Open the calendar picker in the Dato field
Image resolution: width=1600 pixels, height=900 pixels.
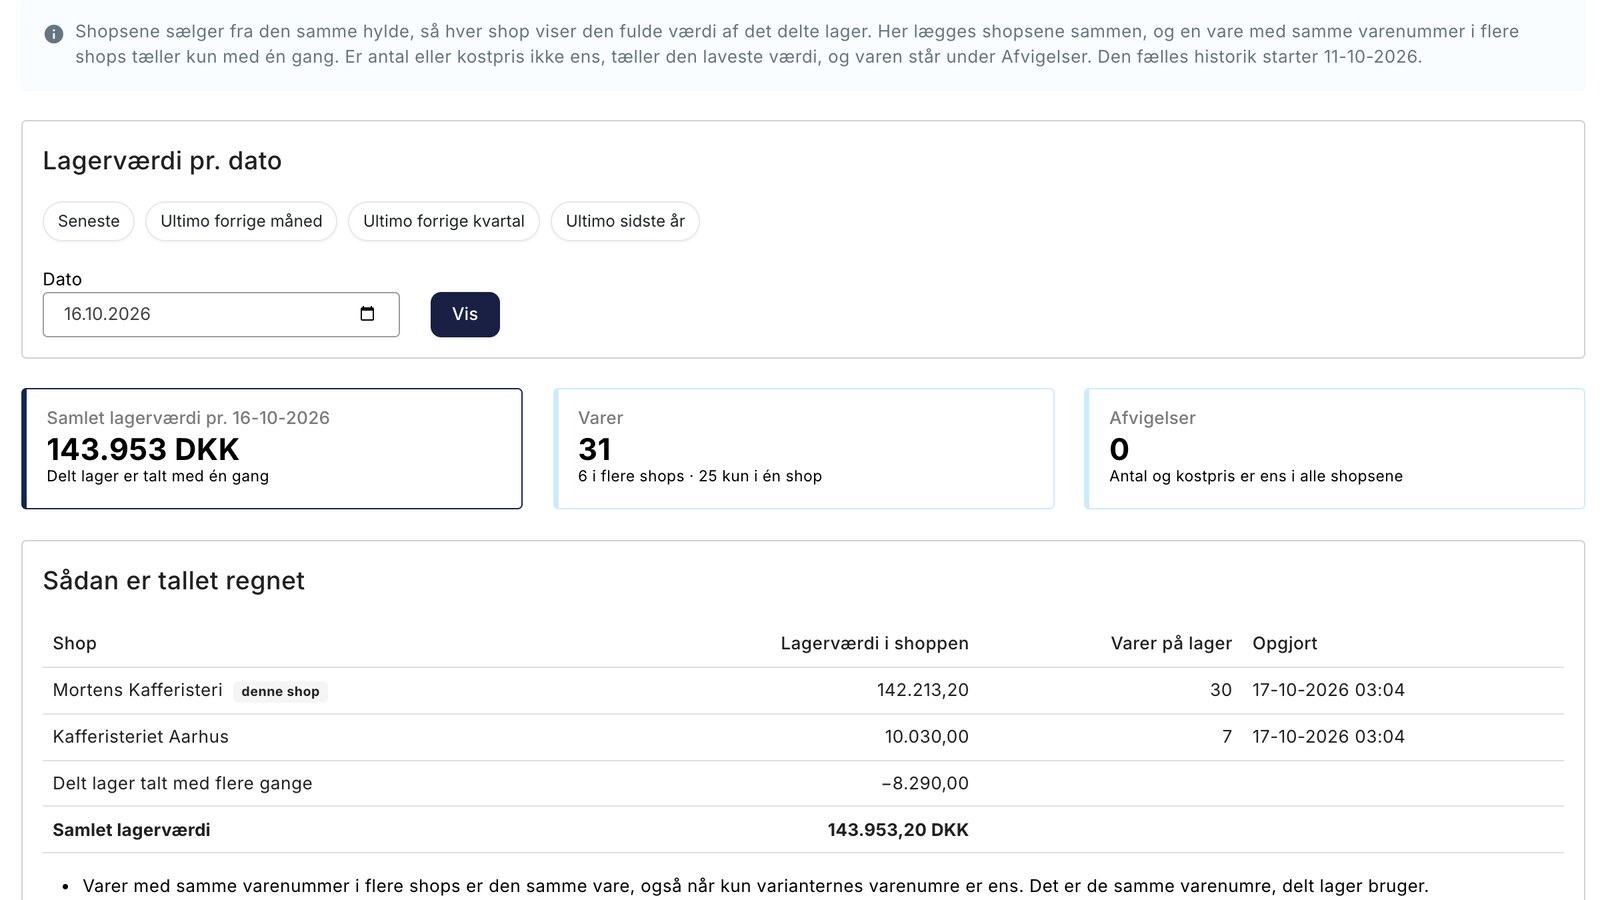click(x=367, y=314)
